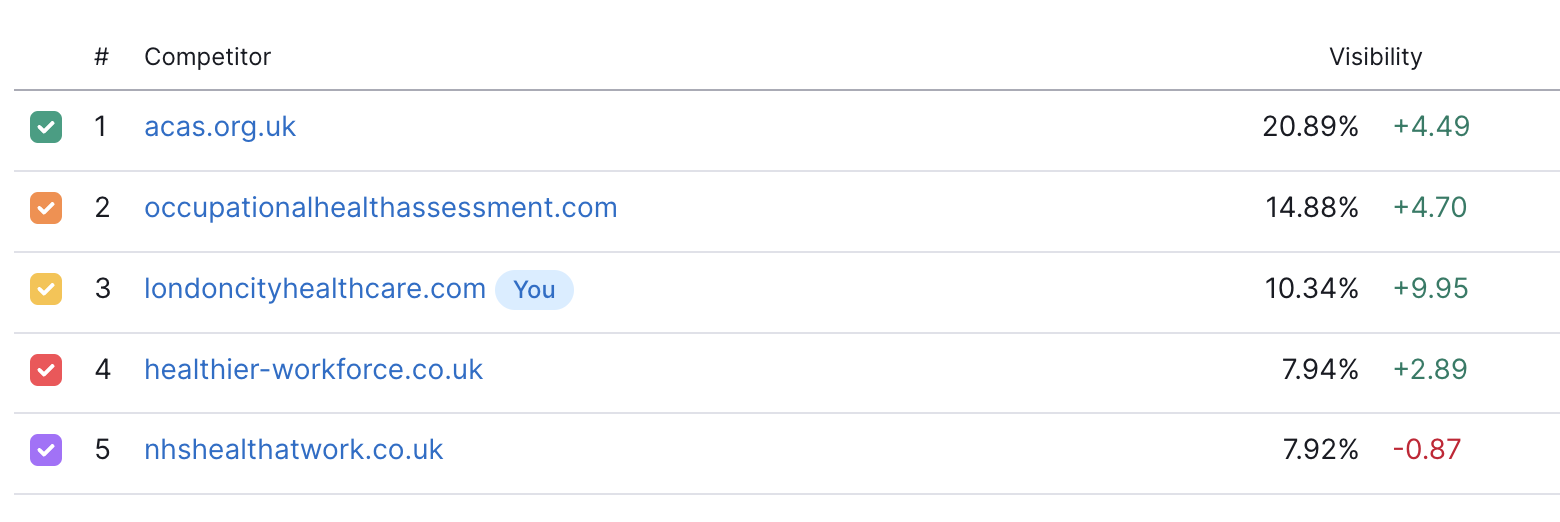
Task: Open occupationalhealthassessment.com competitor link
Action: click(x=381, y=208)
